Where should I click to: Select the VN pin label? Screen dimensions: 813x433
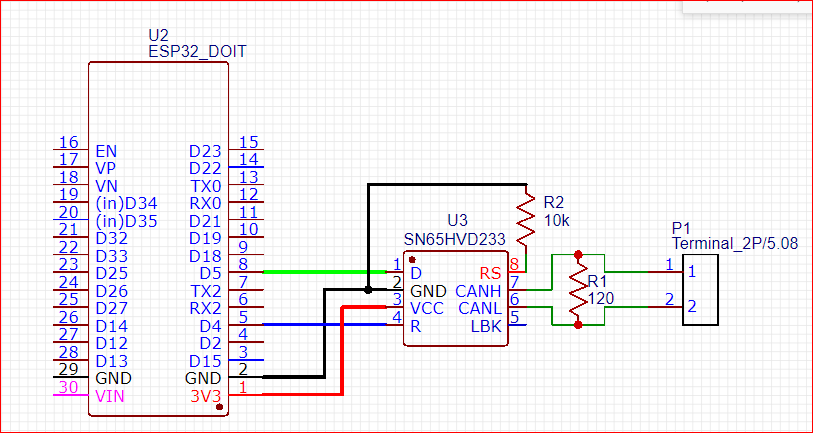tap(106, 186)
